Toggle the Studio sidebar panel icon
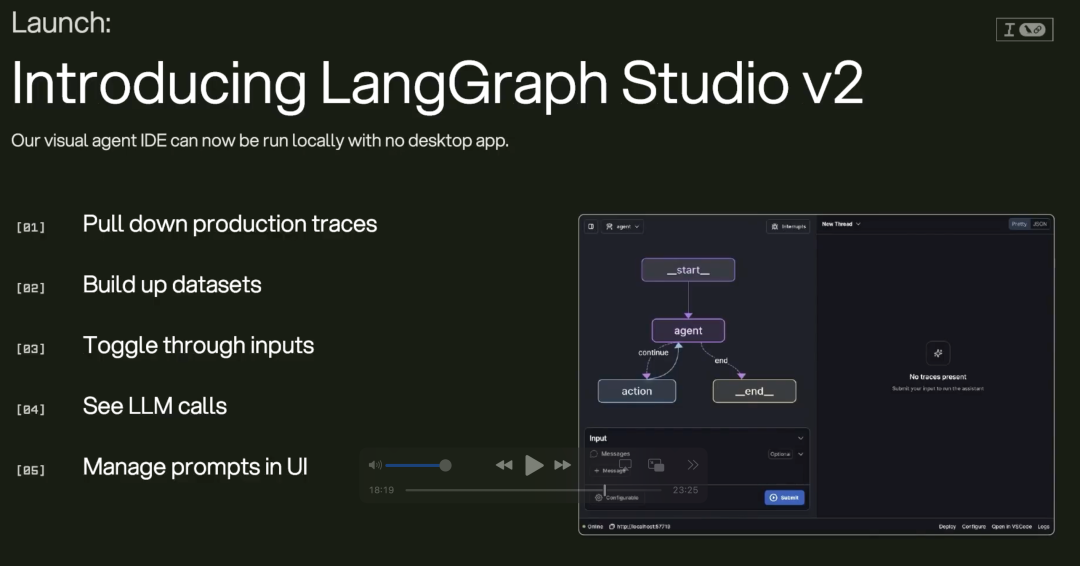 point(591,227)
